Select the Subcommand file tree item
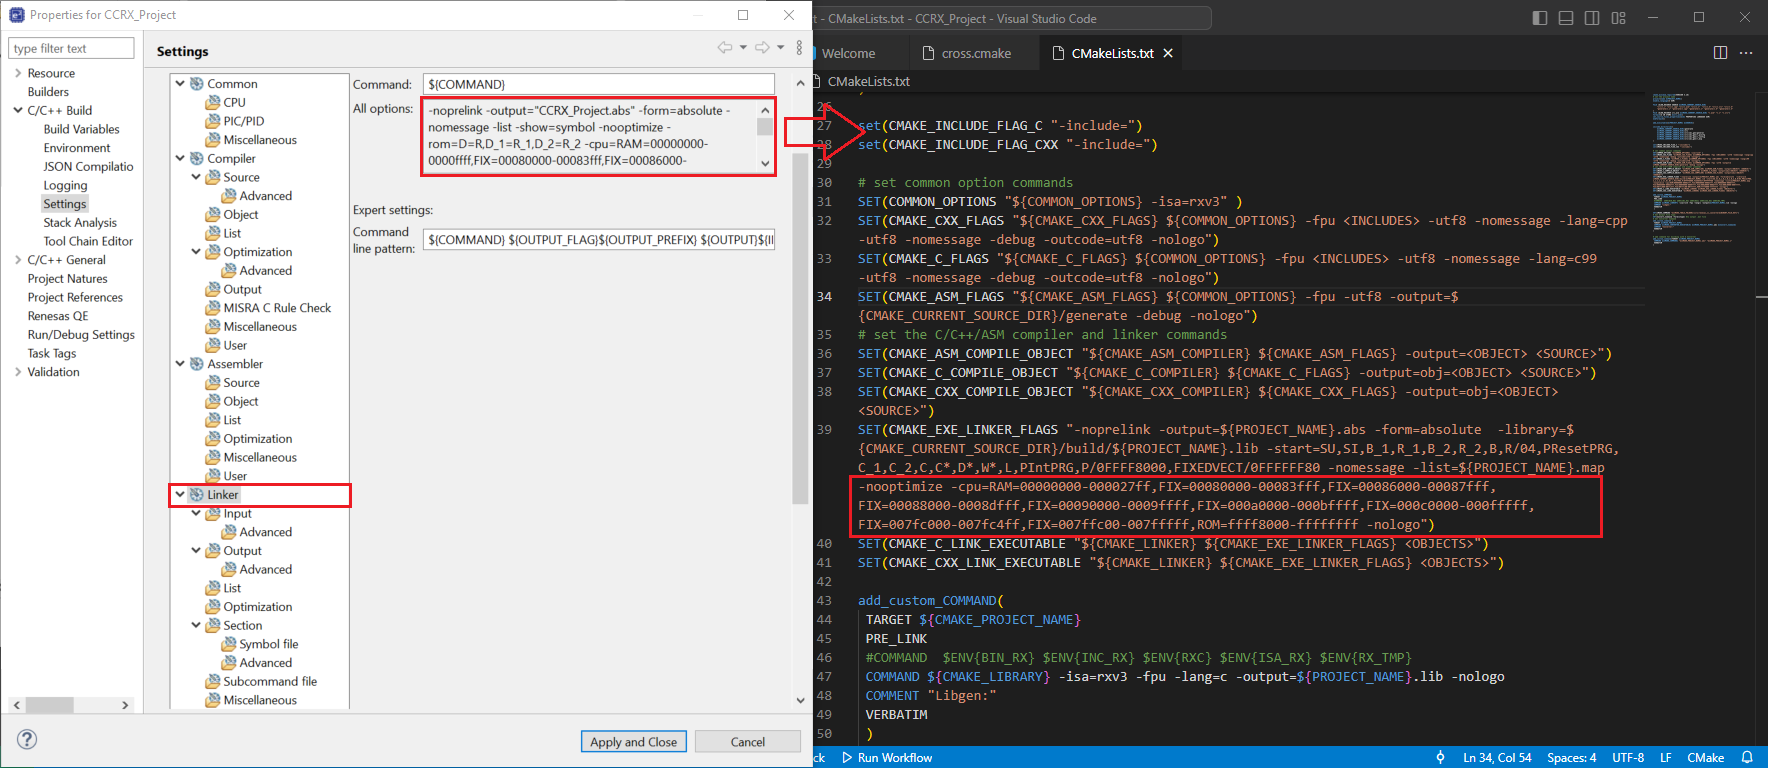Image resolution: width=1768 pixels, height=768 pixels. coord(270,681)
